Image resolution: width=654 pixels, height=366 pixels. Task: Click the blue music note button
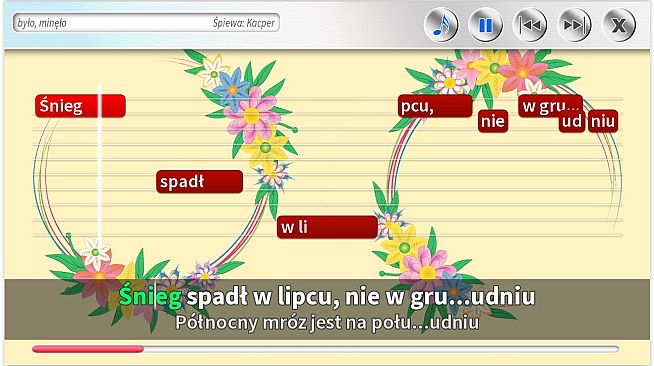click(441, 25)
